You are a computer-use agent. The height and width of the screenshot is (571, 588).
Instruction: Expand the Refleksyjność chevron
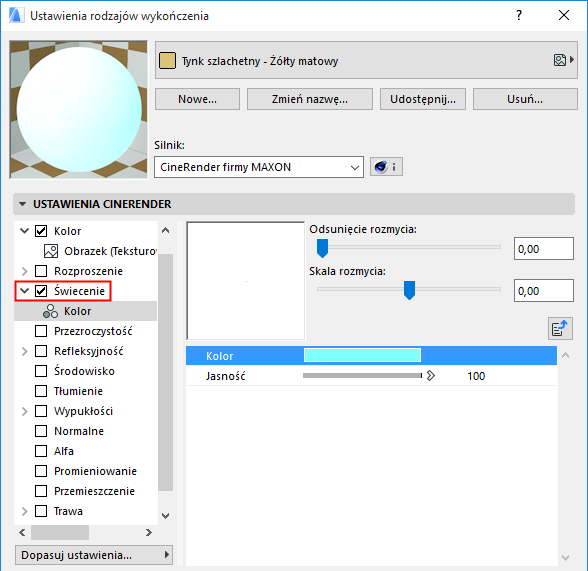click(24, 351)
